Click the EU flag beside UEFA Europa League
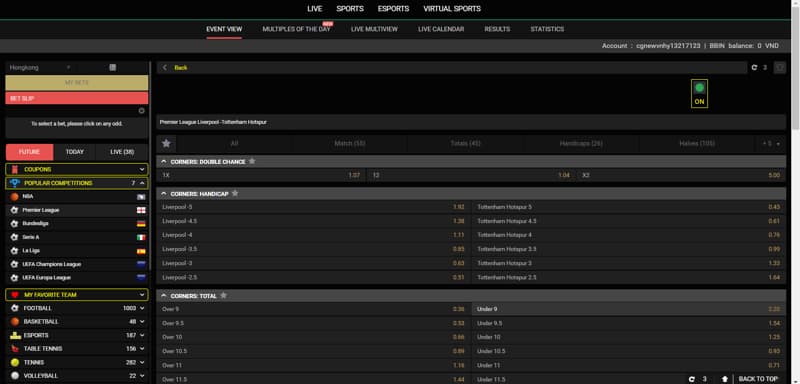This screenshot has width=800, height=384. (141, 278)
